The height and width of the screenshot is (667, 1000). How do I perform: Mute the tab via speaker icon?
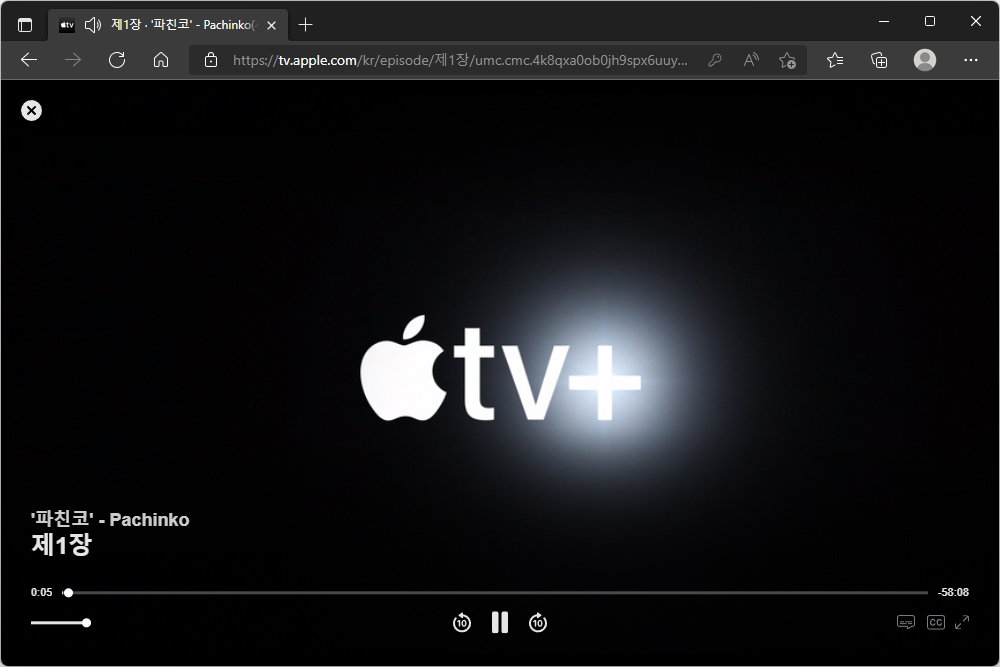click(x=93, y=25)
